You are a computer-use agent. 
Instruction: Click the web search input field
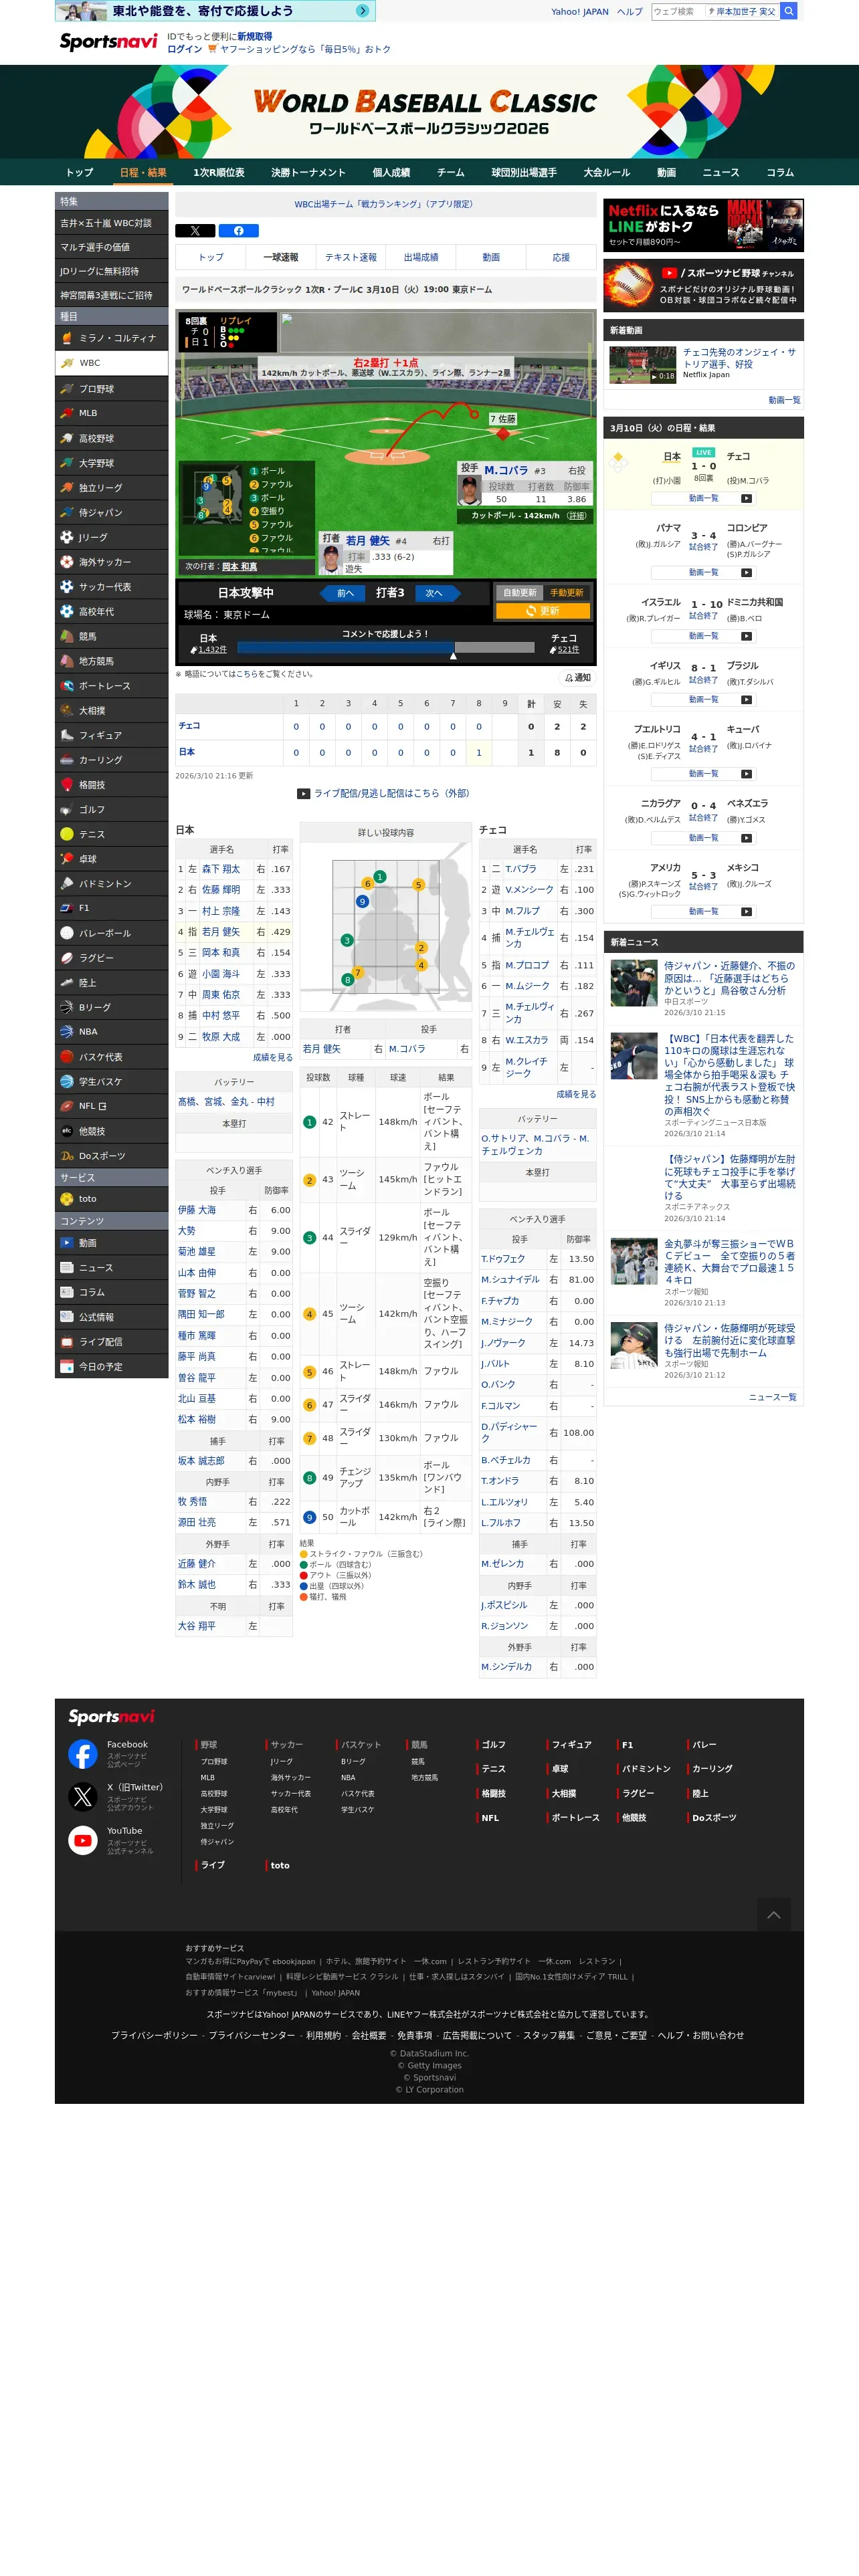(677, 11)
